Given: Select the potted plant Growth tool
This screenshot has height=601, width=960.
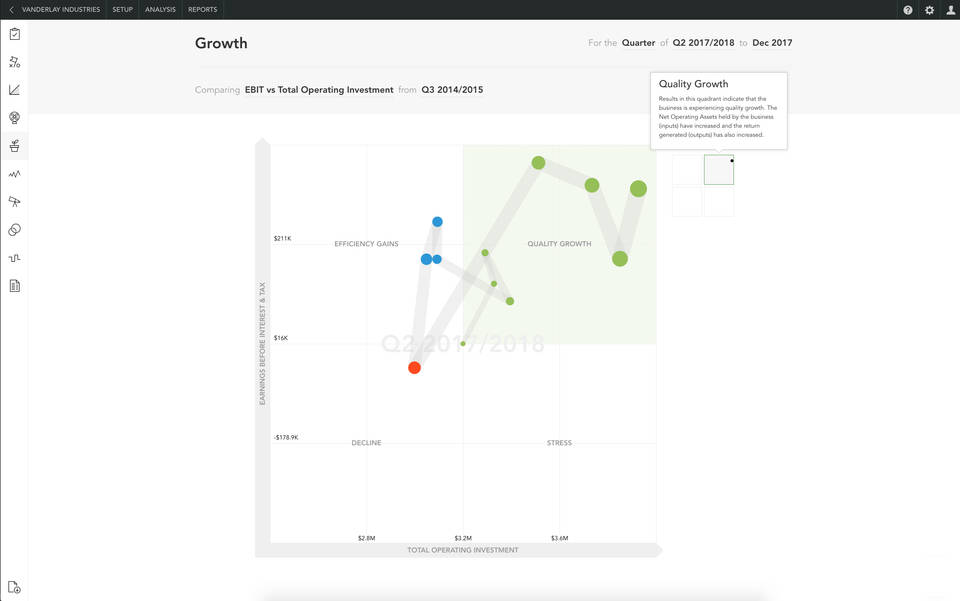Looking at the screenshot, I should [14, 145].
